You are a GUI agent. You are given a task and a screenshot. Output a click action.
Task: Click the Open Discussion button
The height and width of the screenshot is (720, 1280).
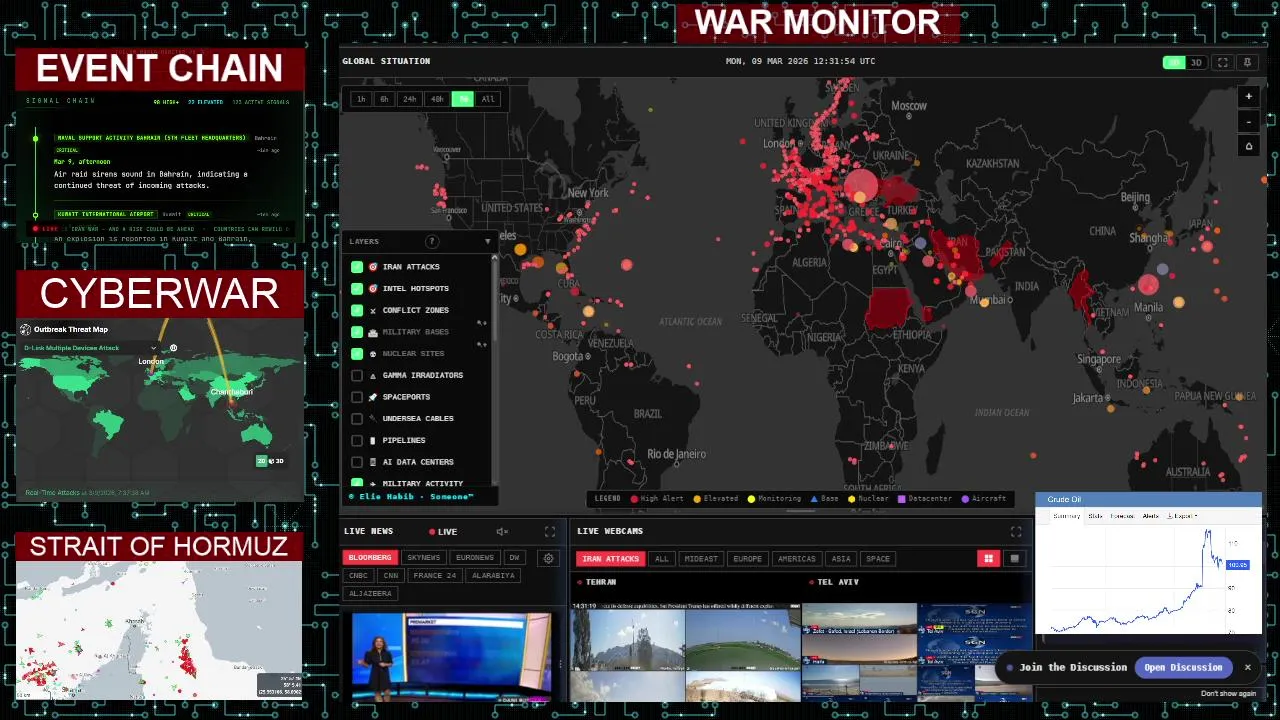coord(1183,667)
